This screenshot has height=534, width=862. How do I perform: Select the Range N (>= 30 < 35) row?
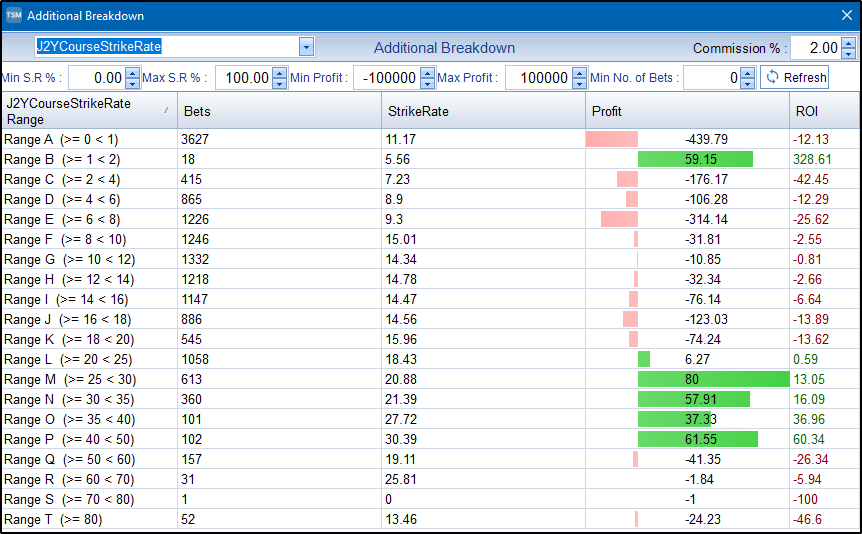click(x=430, y=399)
